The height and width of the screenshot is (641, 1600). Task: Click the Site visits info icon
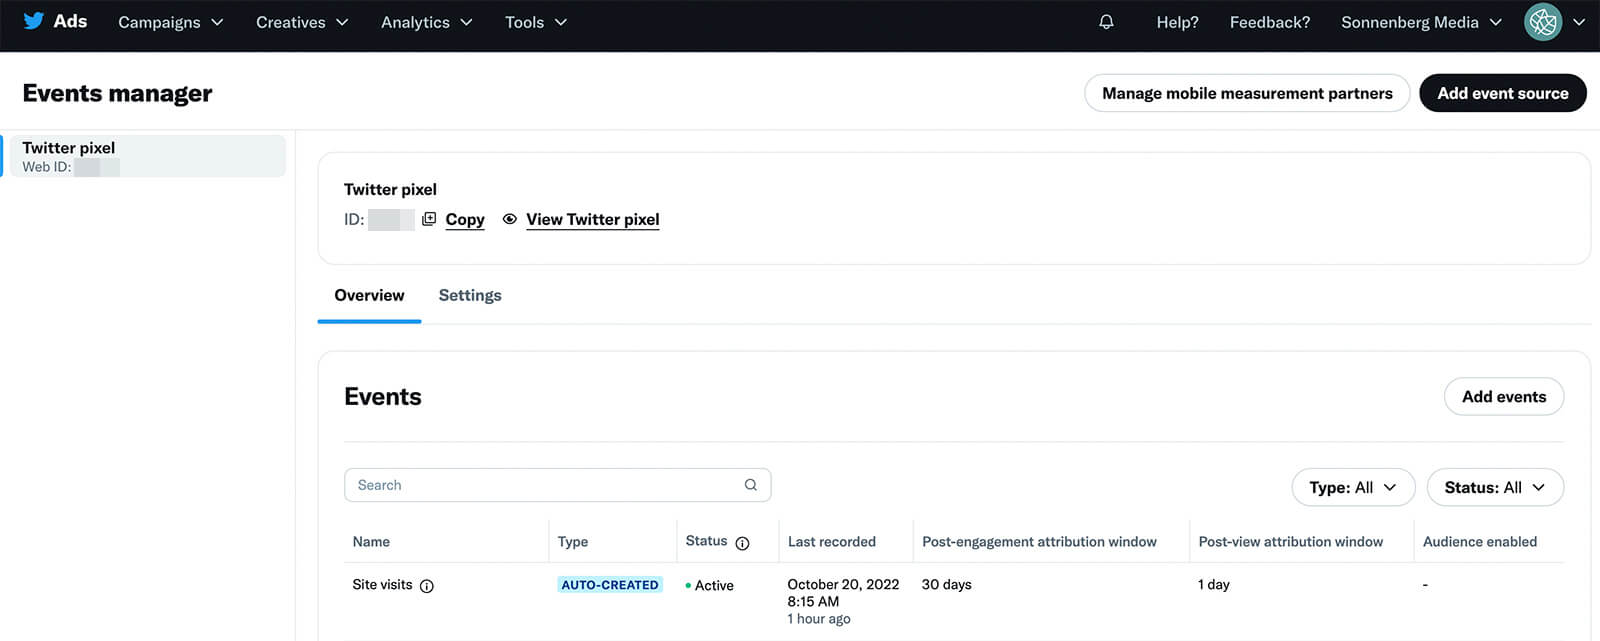(427, 586)
